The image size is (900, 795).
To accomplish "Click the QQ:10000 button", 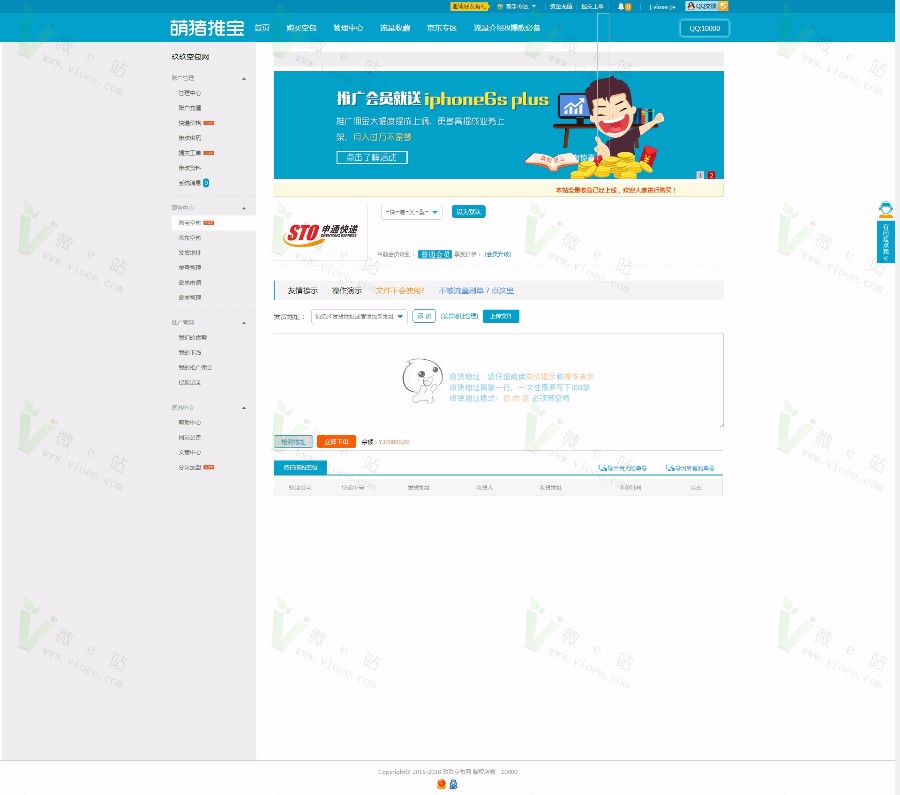I will tap(704, 28).
